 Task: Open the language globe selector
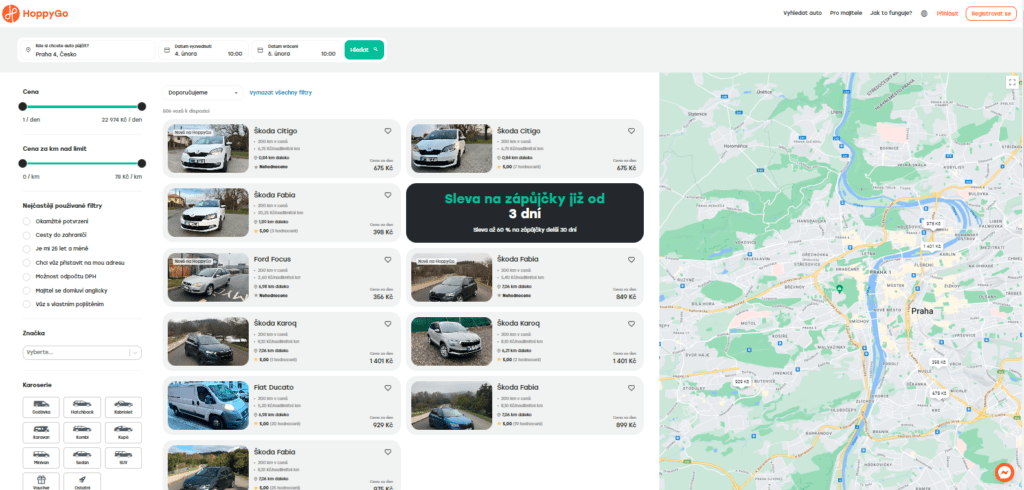924,13
